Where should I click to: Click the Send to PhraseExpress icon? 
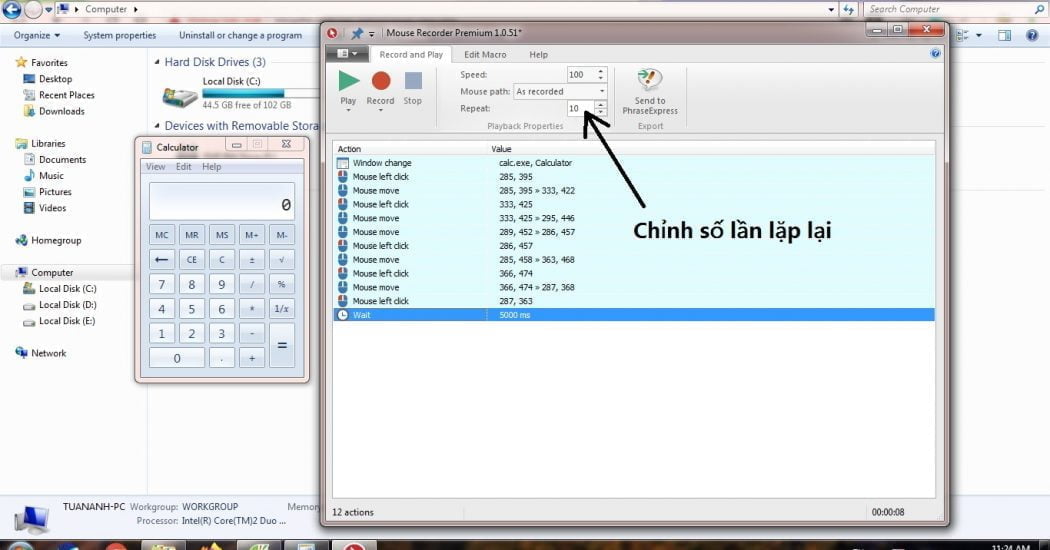click(650, 81)
